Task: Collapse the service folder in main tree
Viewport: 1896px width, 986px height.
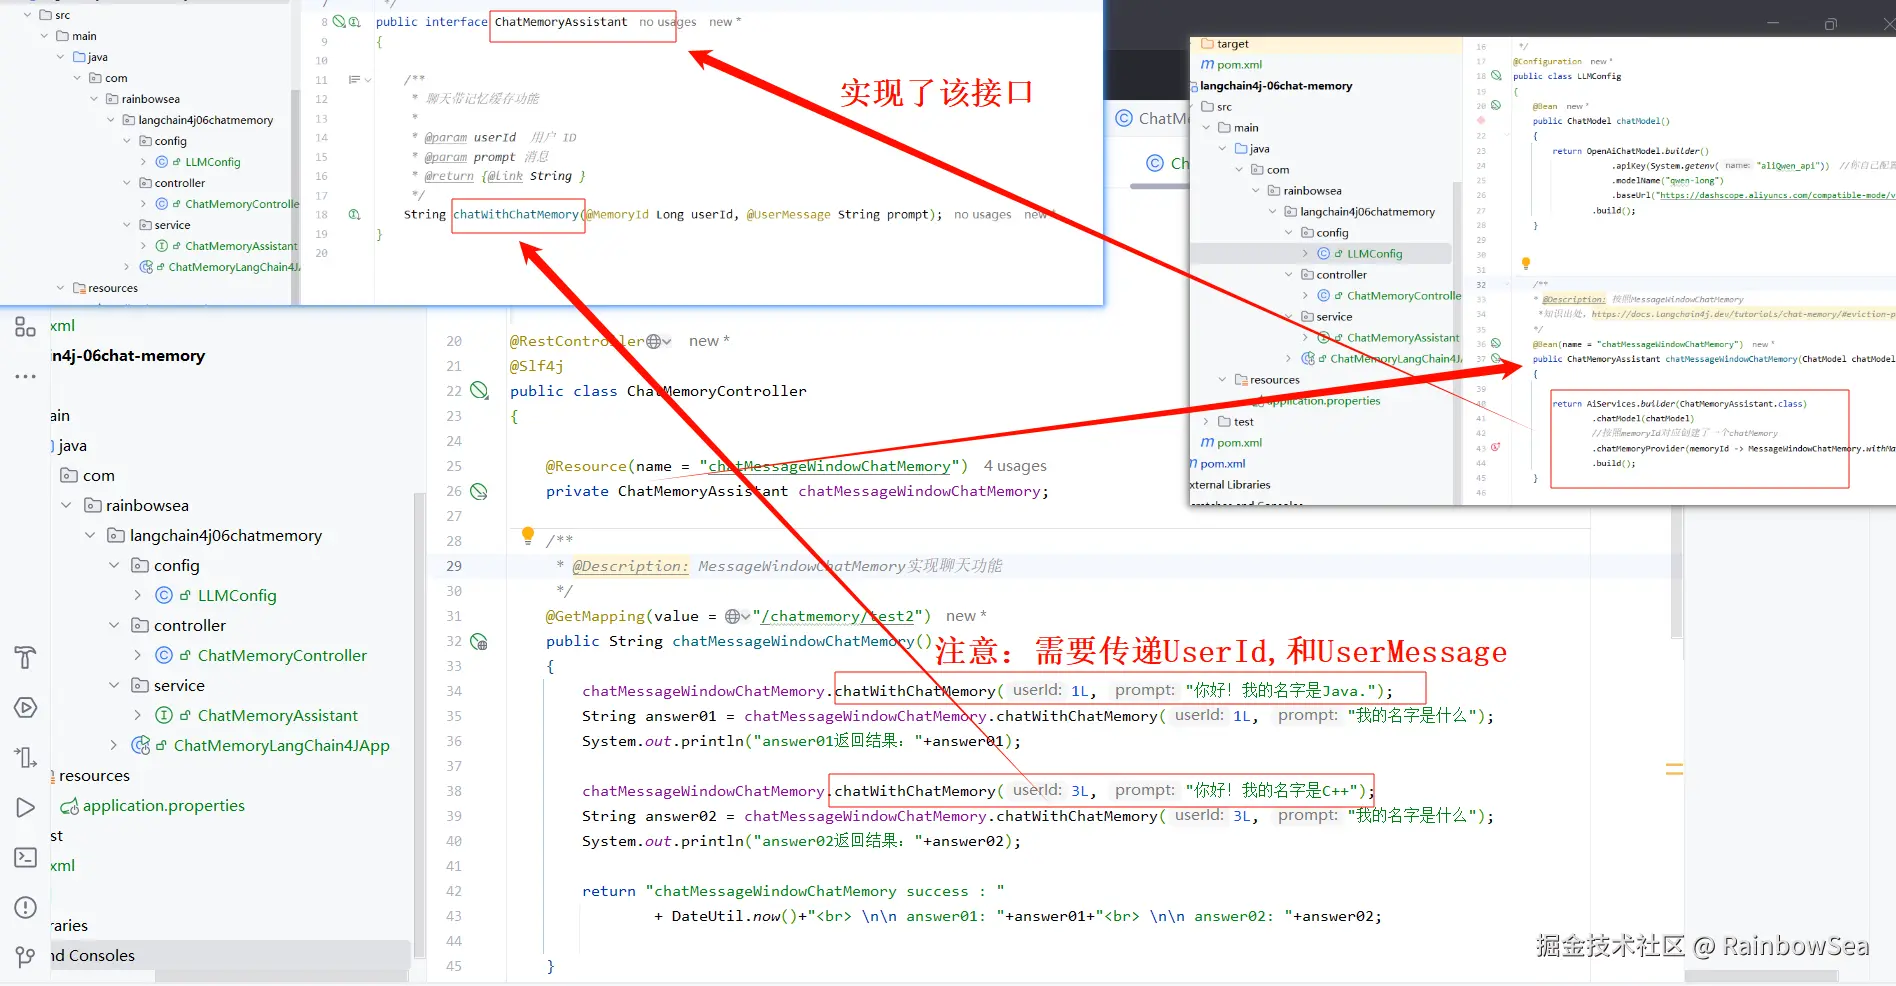Action: pos(115,685)
